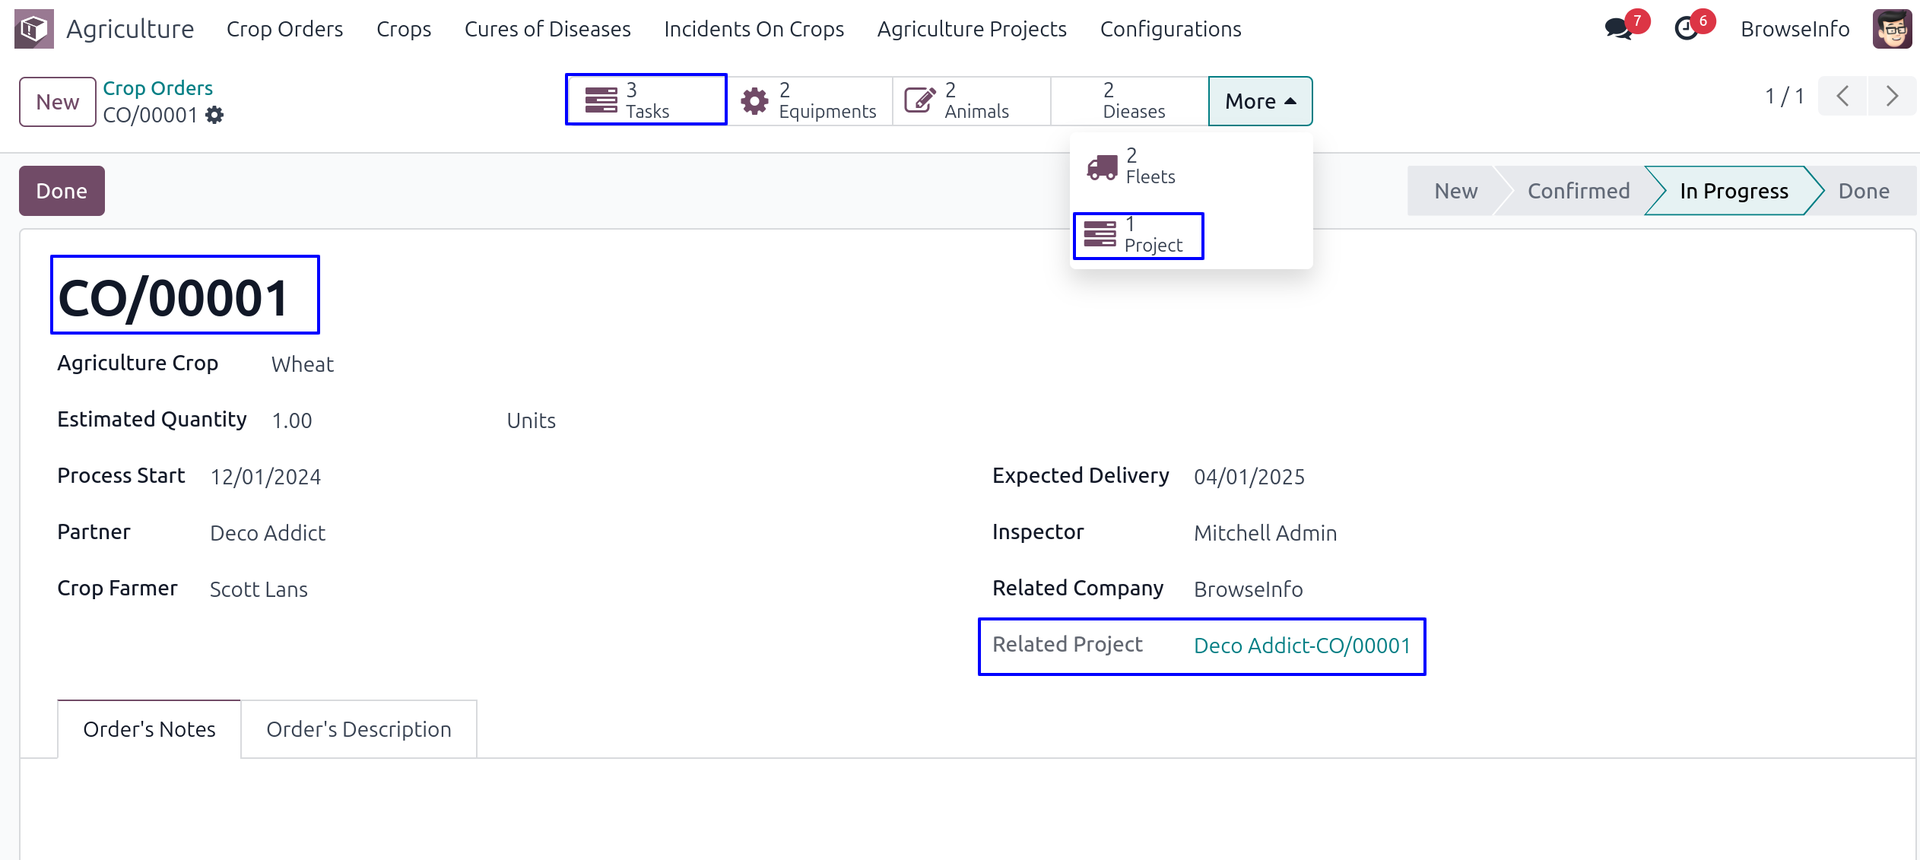Open the Project stat icon
Image resolution: width=1920 pixels, height=860 pixels.
pos(1100,235)
